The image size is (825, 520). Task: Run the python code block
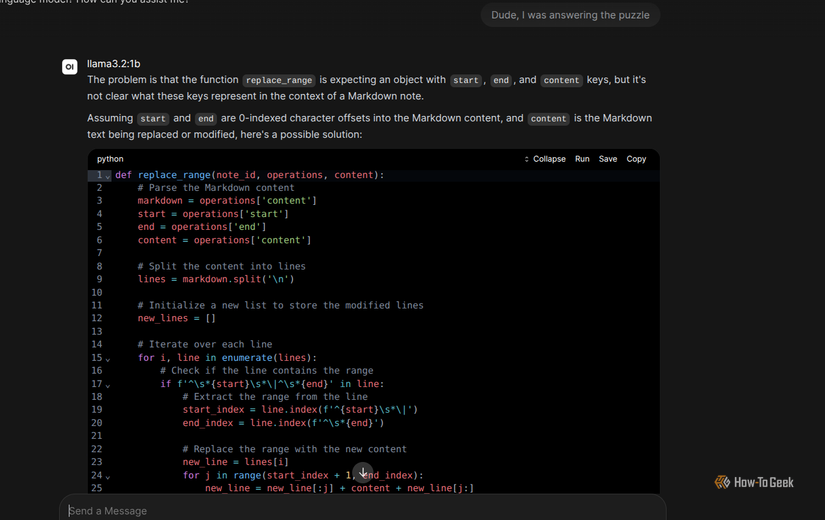(582, 159)
